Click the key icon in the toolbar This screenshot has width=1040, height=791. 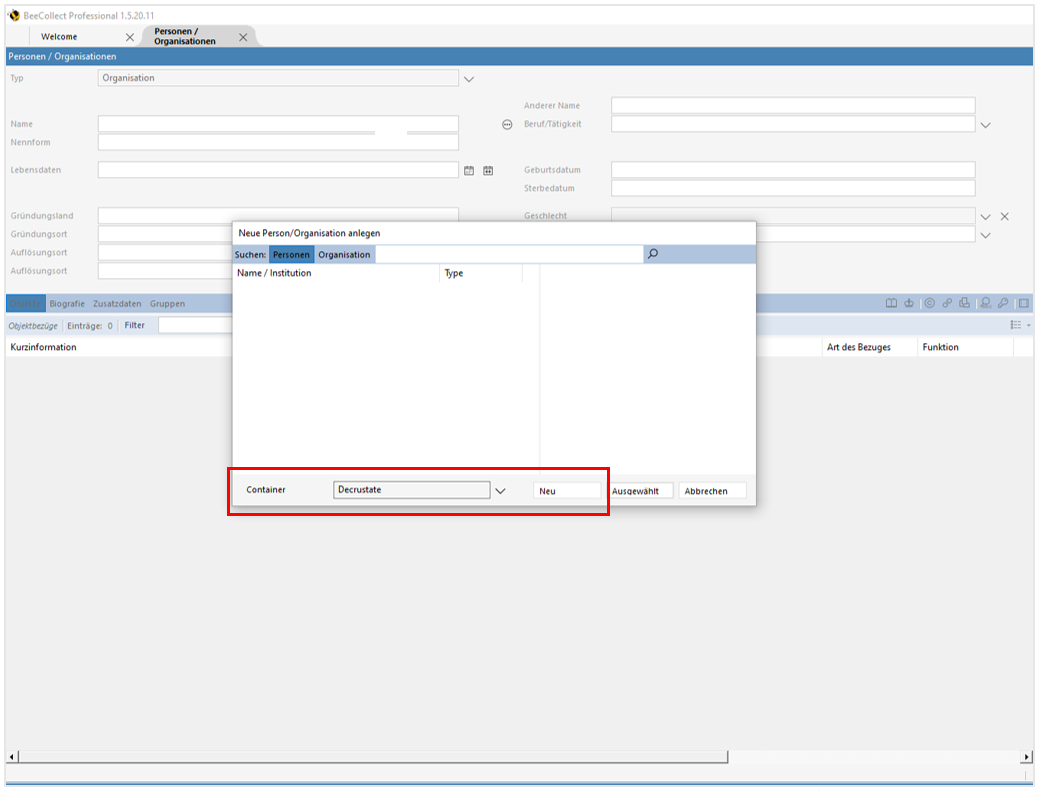tap(1003, 303)
